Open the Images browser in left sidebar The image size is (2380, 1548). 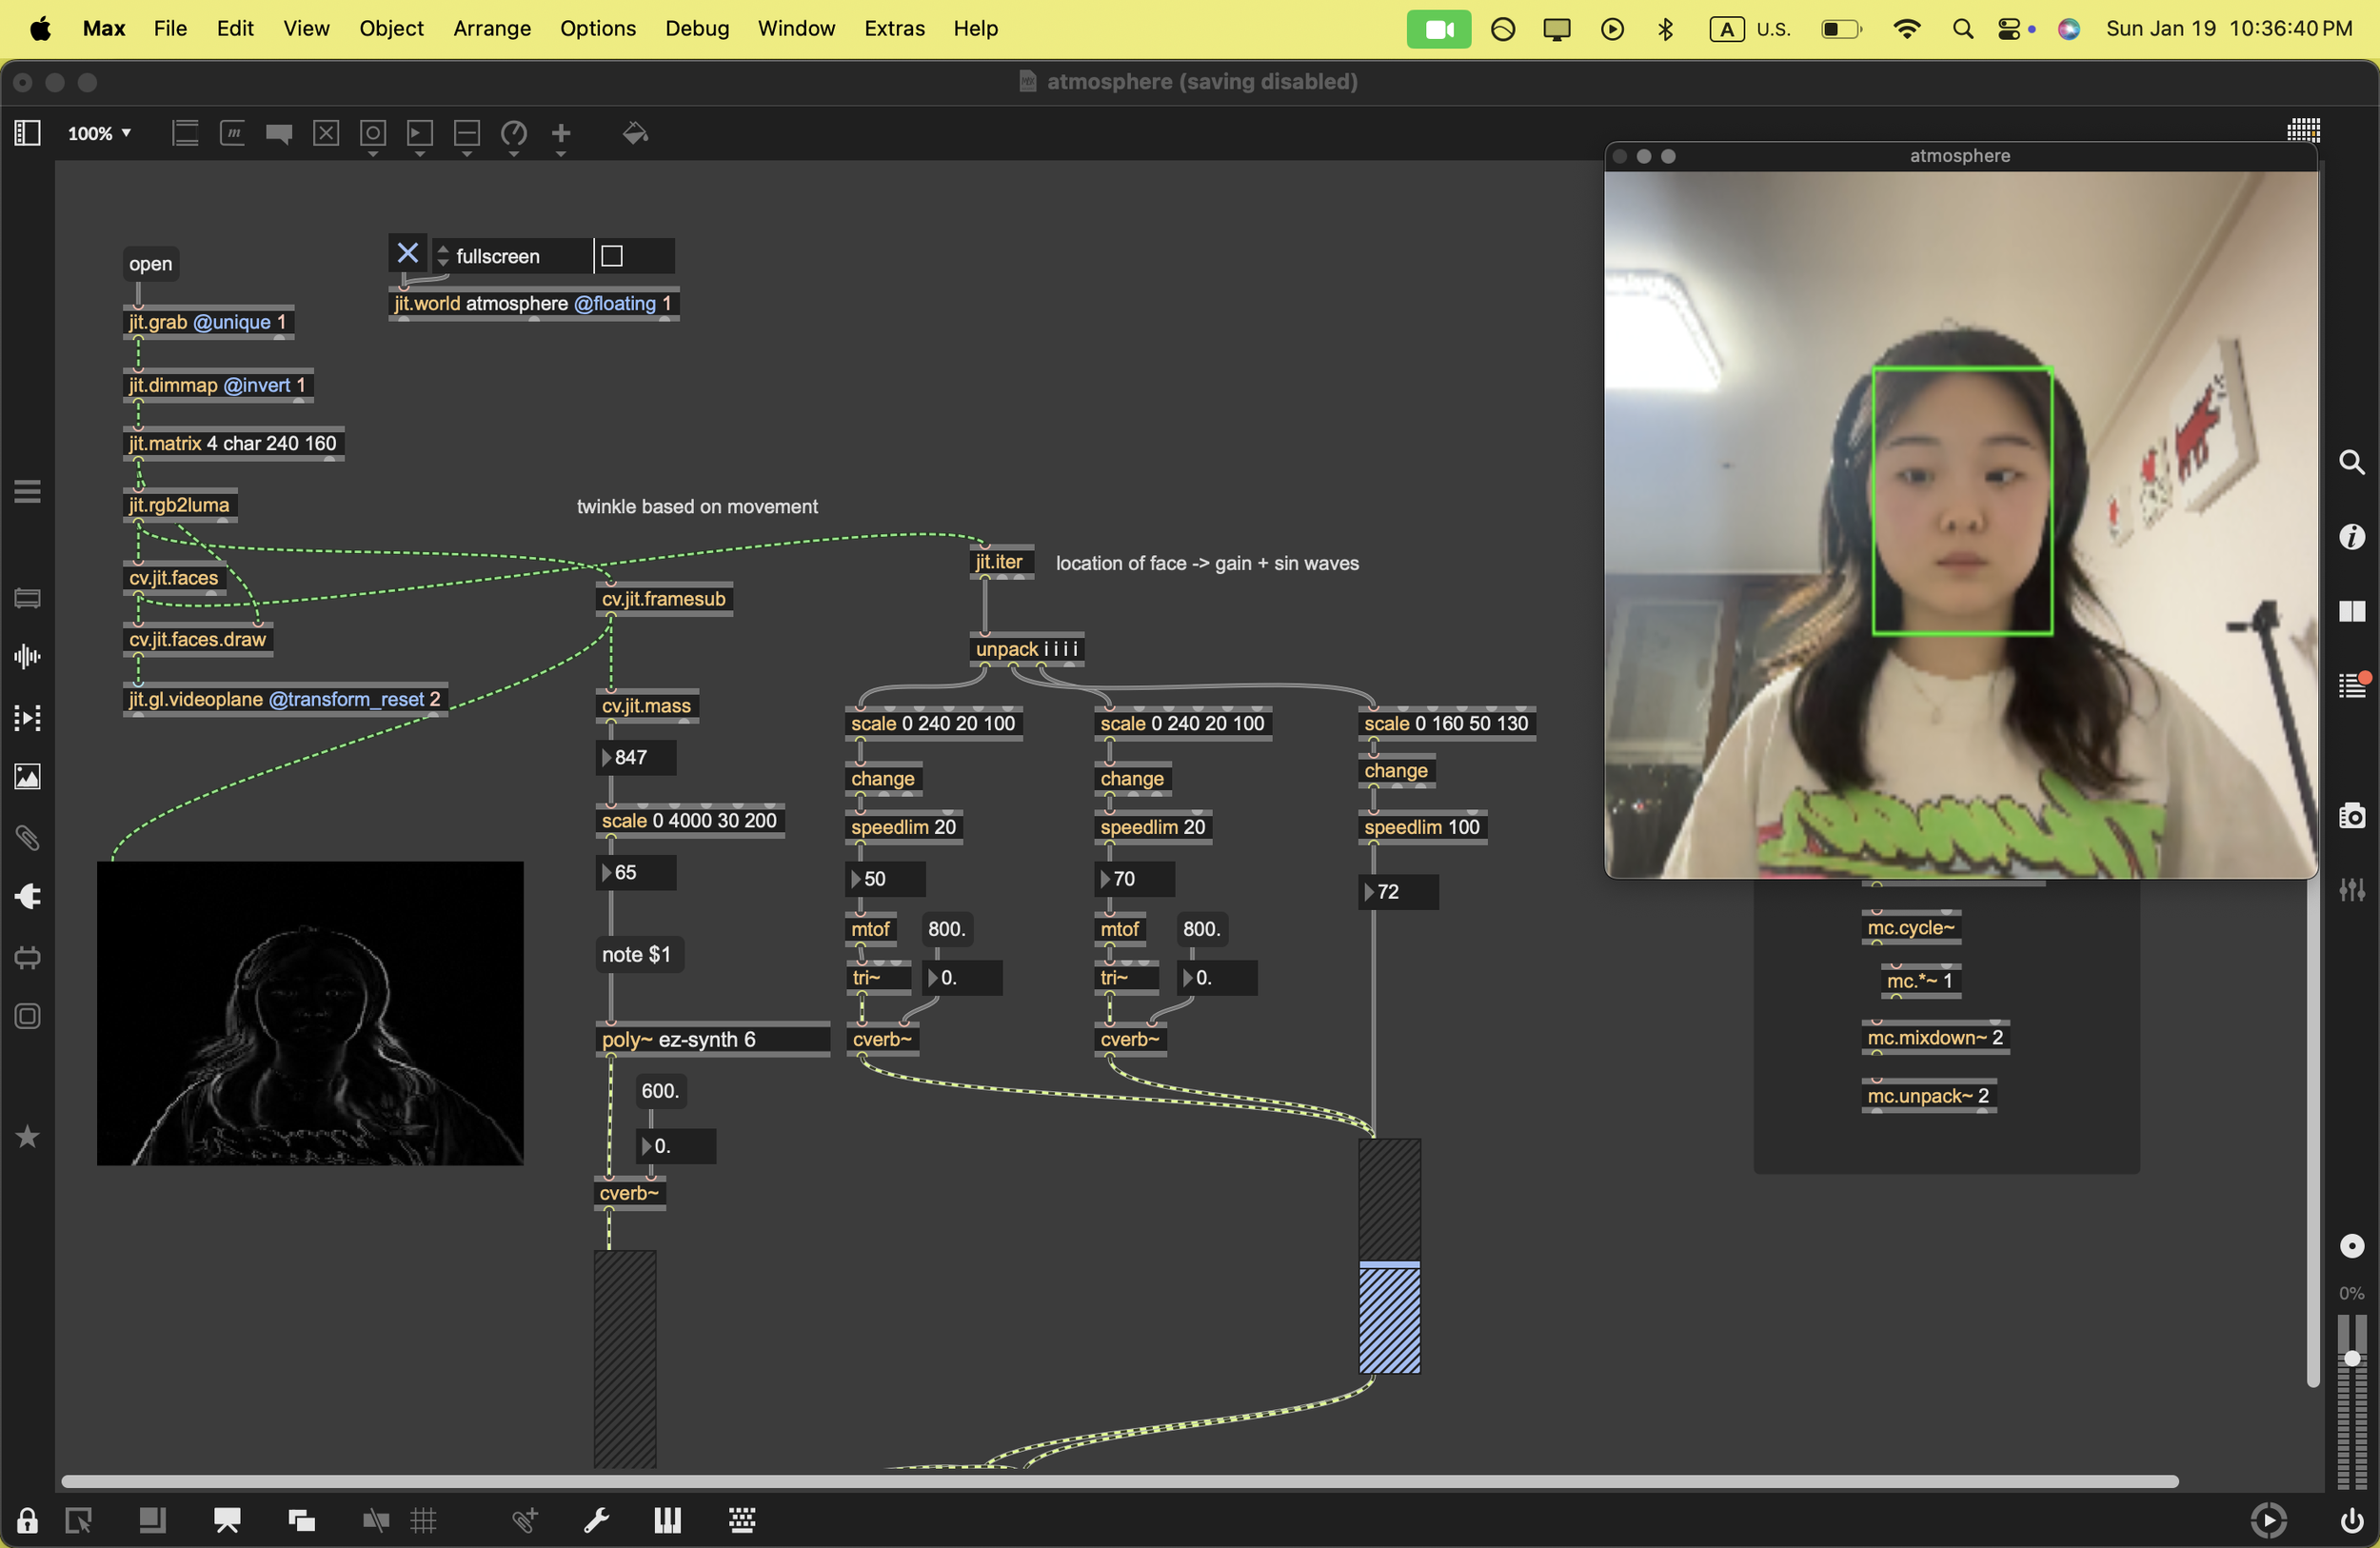27,777
